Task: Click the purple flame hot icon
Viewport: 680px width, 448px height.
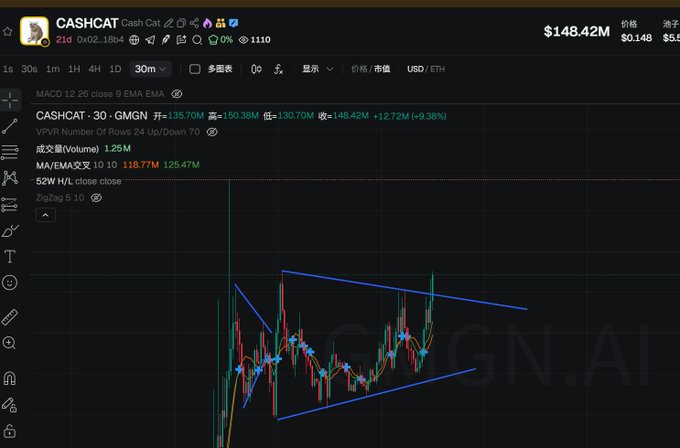Action: (207, 23)
